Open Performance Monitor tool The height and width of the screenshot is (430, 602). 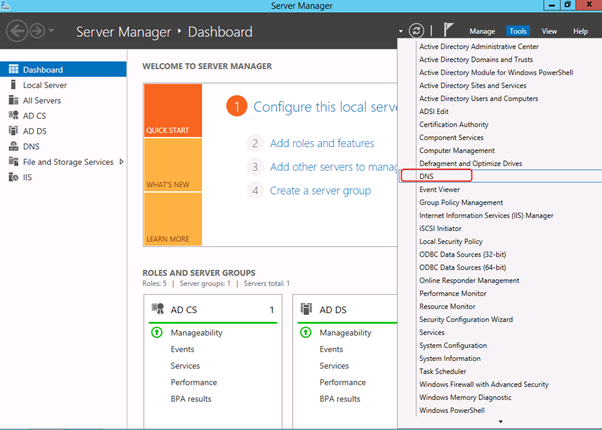click(453, 293)
